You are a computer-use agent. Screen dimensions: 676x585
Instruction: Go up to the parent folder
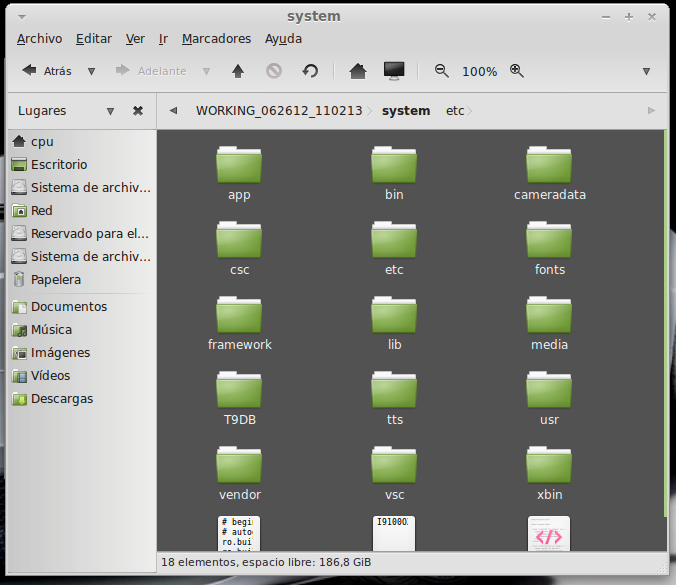pyautogui.click(x=238, y=71)
